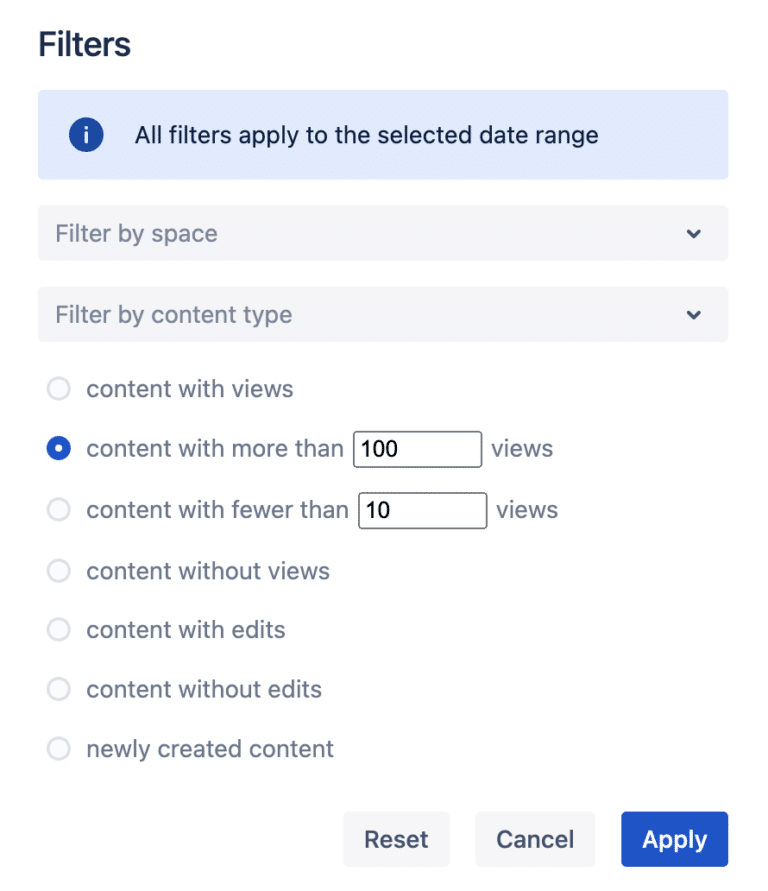Screen dimensions: 768x891
Task: Open the Filter by space dropdown
Action: pos(382,233)
